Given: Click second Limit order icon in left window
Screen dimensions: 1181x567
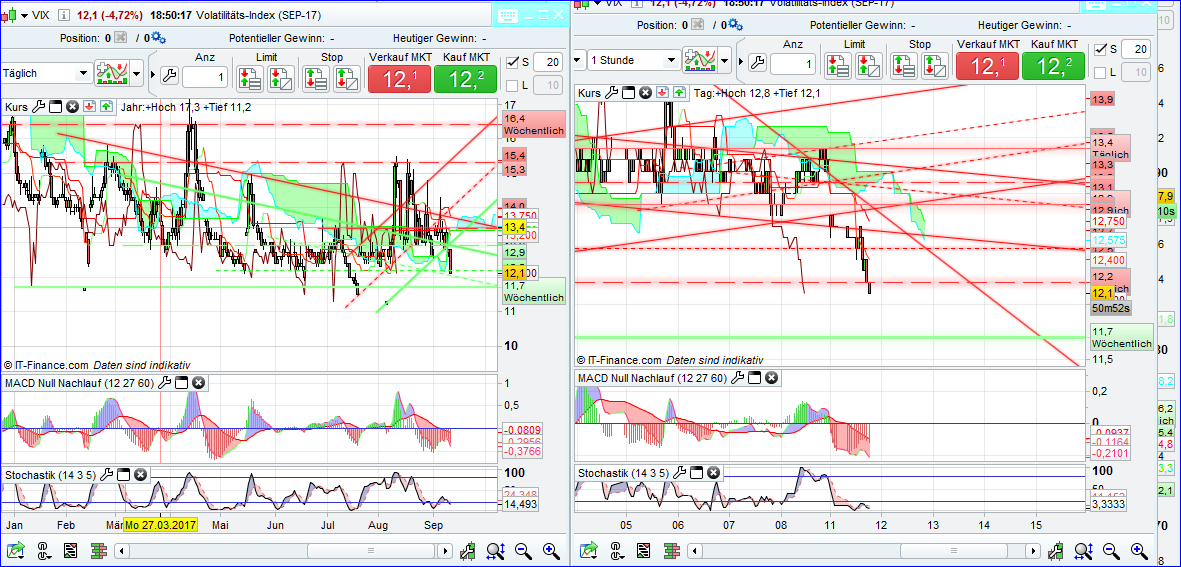Looking at the screenshot, I should [x=280, y=78].
